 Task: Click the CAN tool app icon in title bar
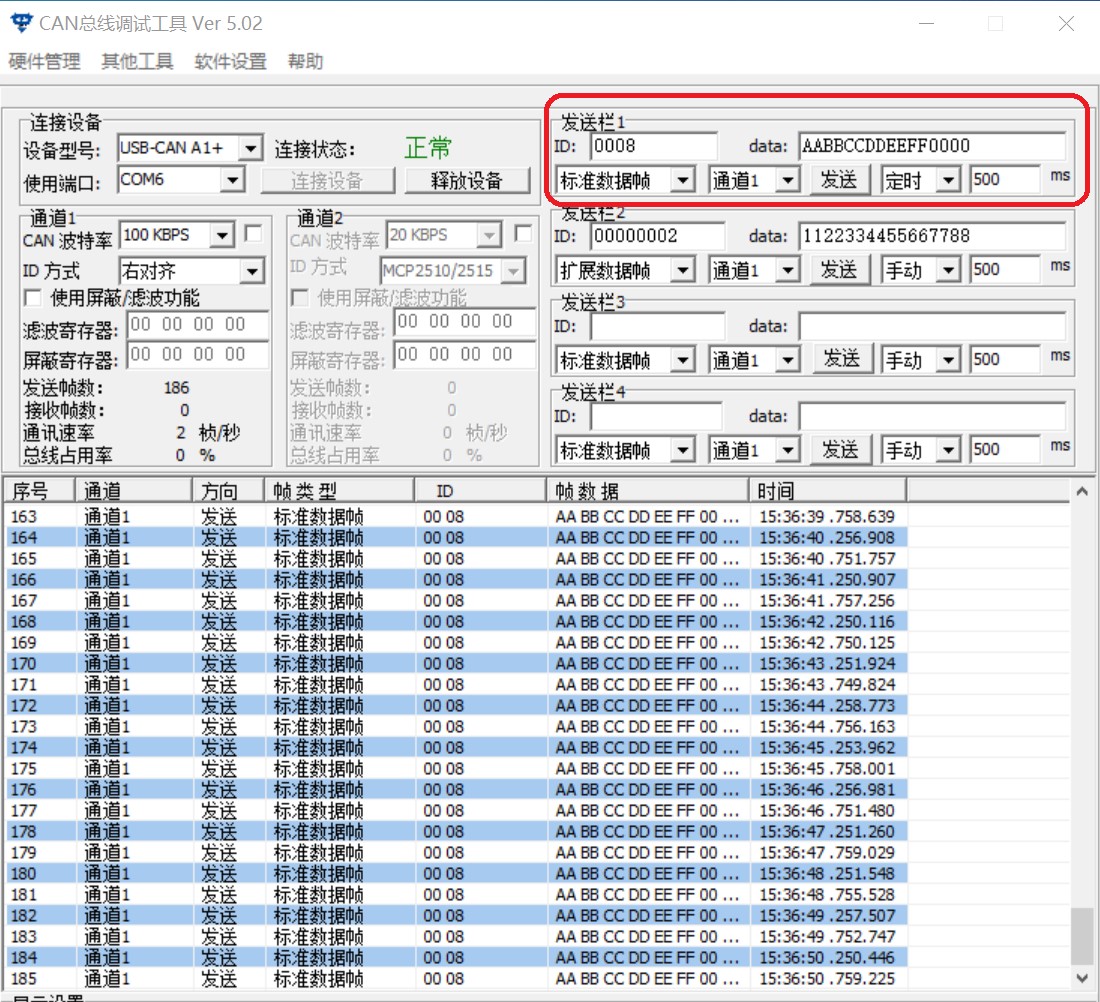22,23
